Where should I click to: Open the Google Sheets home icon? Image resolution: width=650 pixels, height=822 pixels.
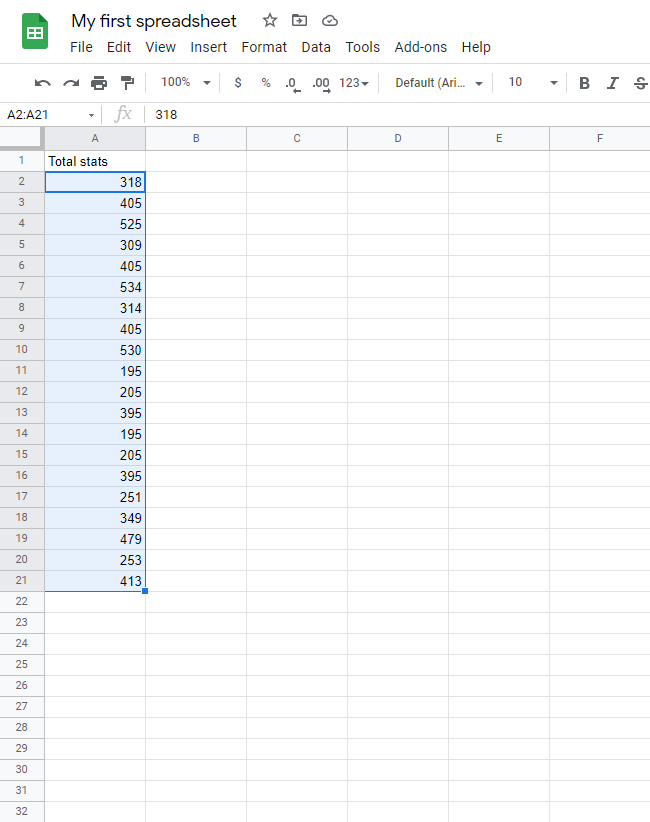pos(36,32)
